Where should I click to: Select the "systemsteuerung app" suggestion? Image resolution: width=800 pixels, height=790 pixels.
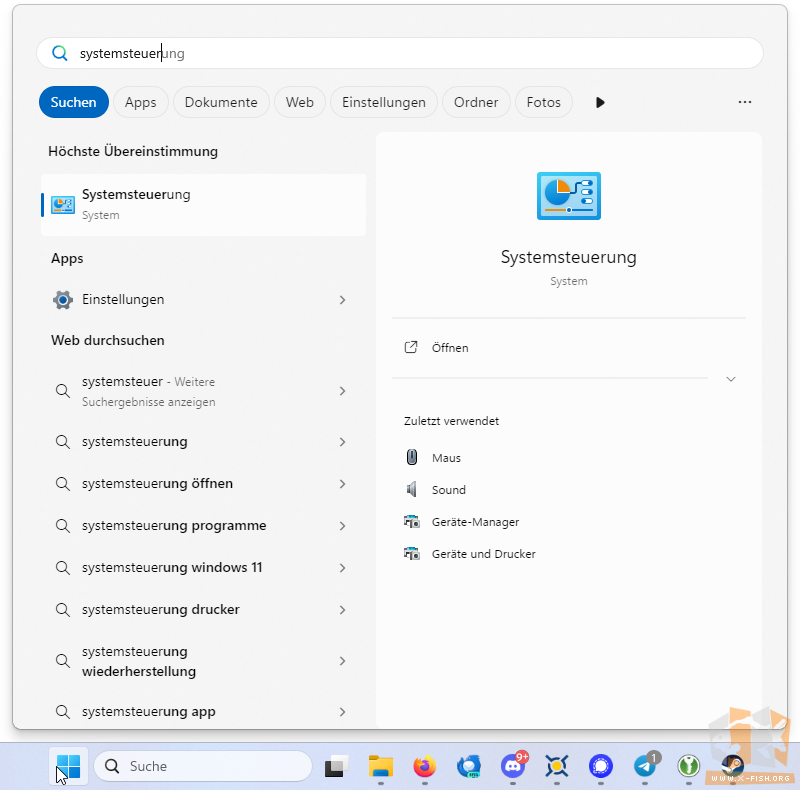pyautogui.click(x=186, y=711)
